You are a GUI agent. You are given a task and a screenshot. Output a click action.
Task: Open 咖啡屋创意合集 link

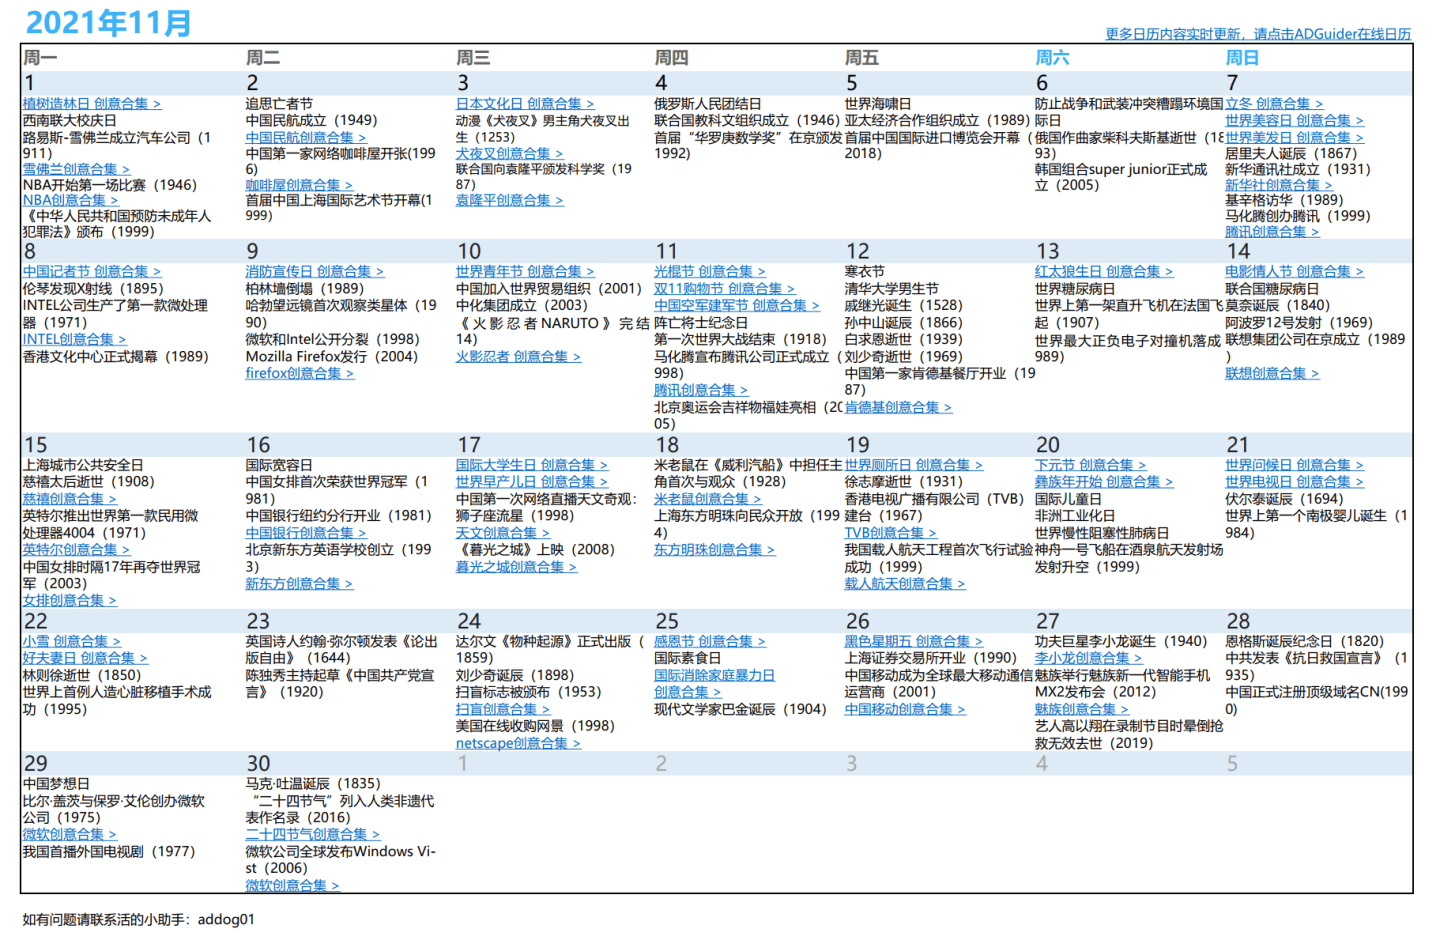coord(299,186)
